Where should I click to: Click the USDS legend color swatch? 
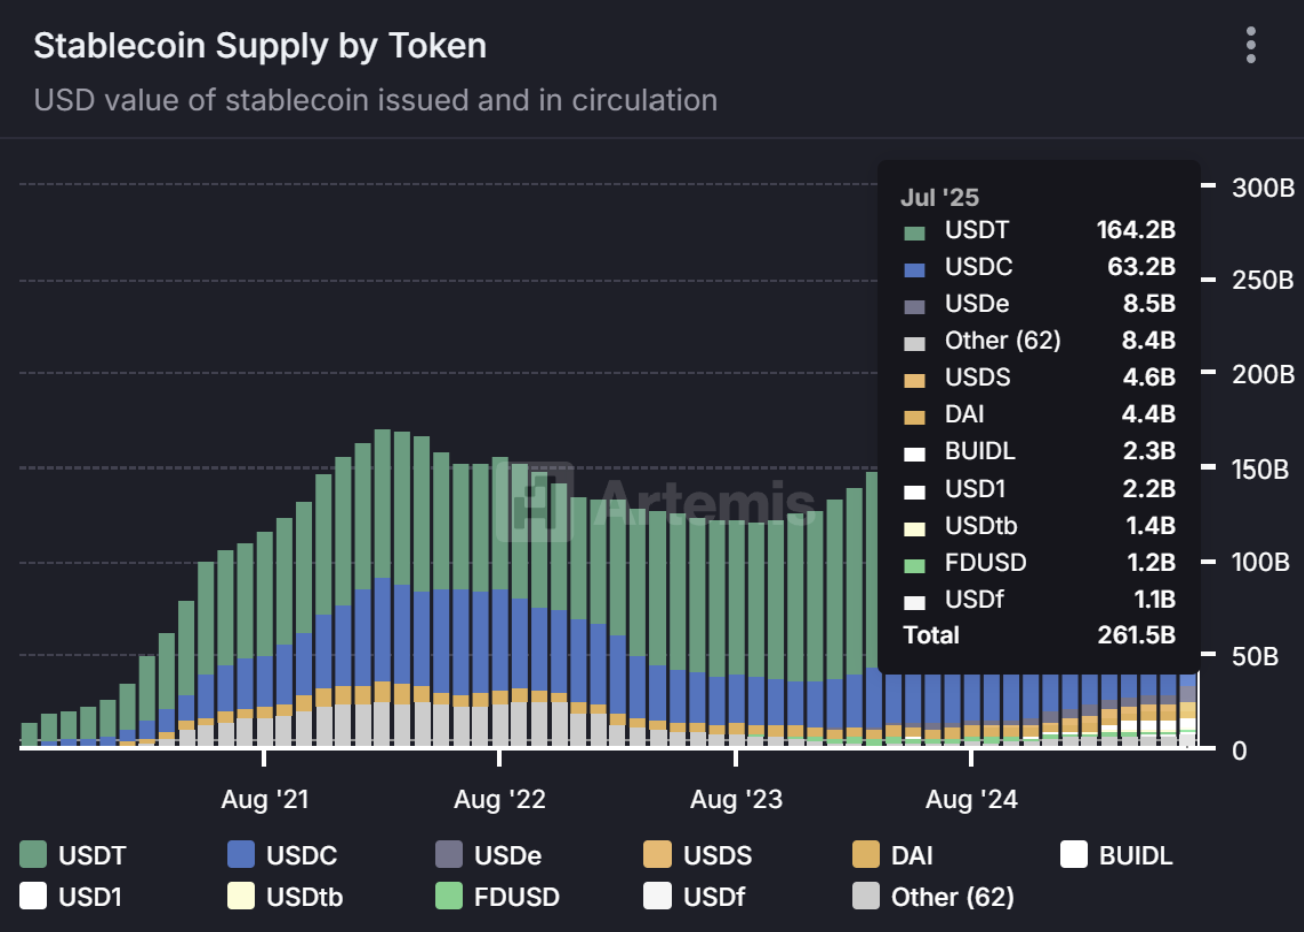[x=657, y=855]
